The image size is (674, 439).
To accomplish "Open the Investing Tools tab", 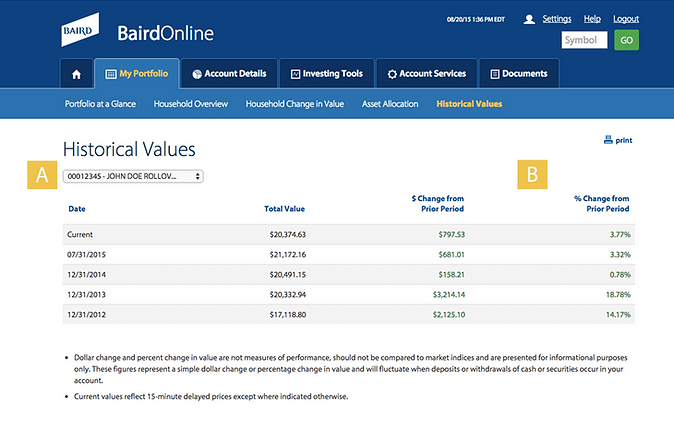I will pos(327,74).
